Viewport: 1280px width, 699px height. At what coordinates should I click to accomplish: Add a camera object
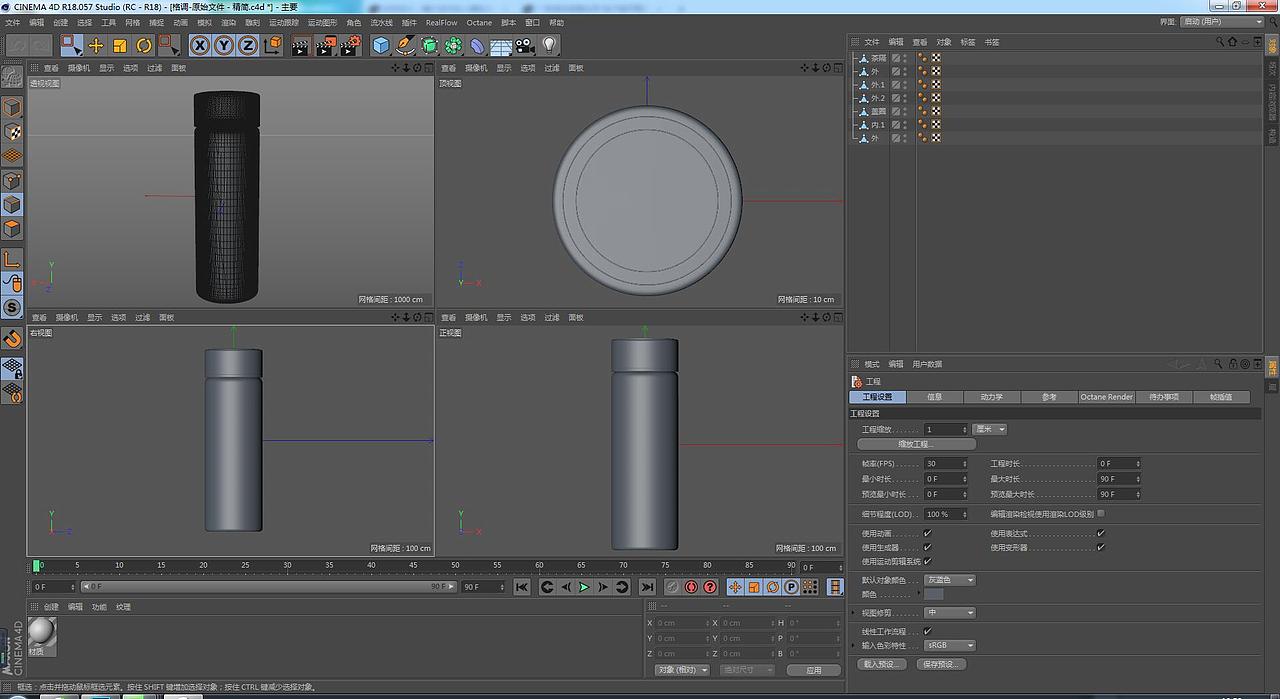pyautogui.click(x=525, y=45)
